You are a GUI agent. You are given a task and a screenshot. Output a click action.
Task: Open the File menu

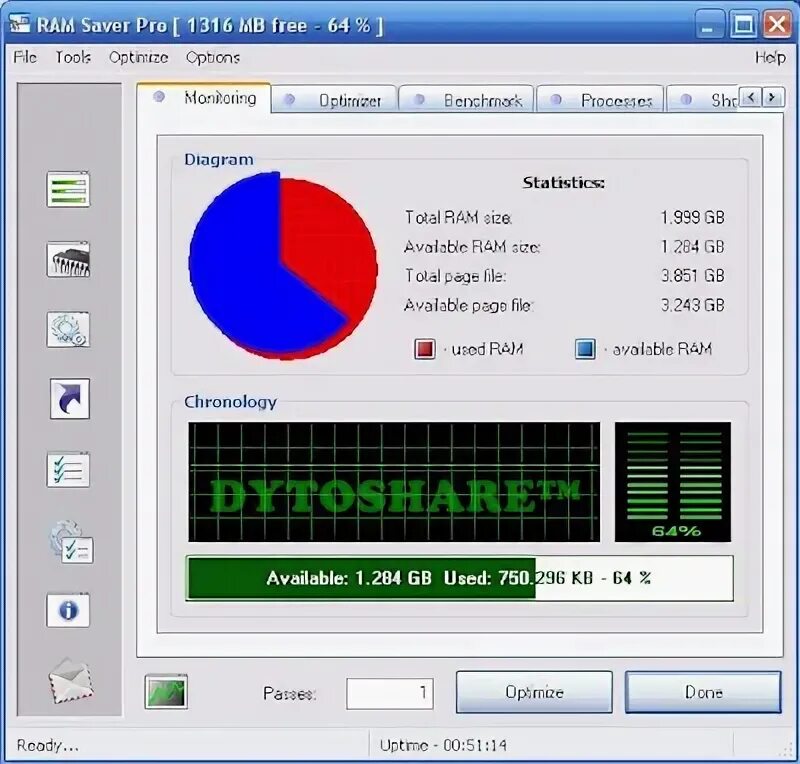25,57
